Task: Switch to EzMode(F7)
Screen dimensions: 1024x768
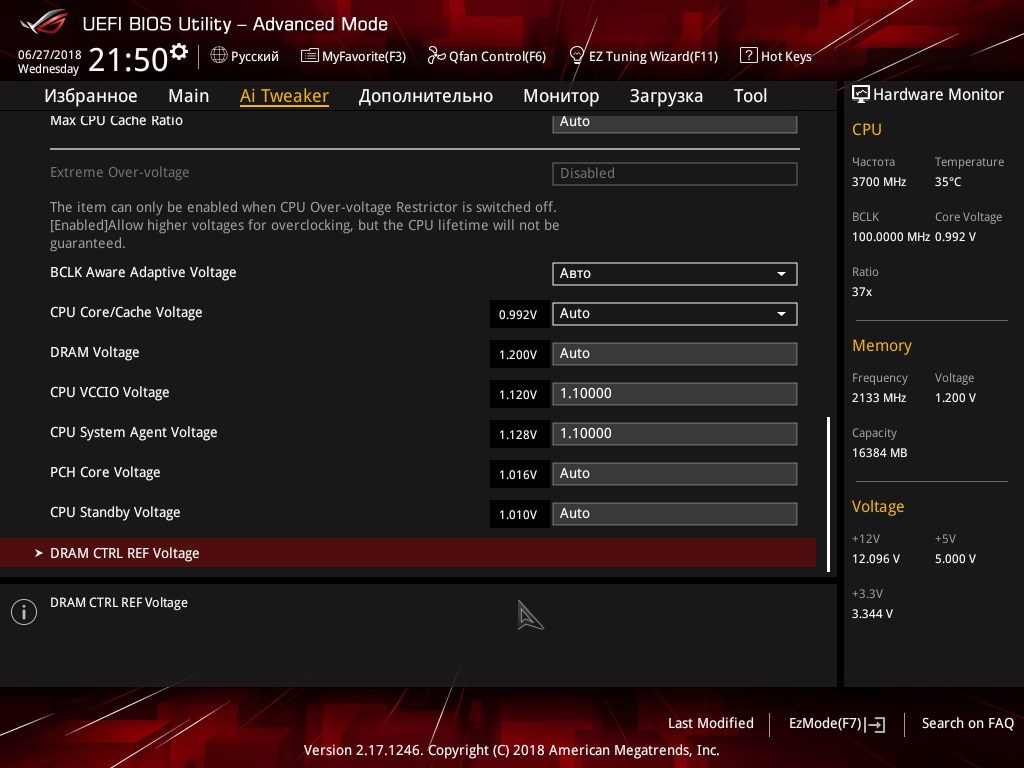Action: coord(837,724)
